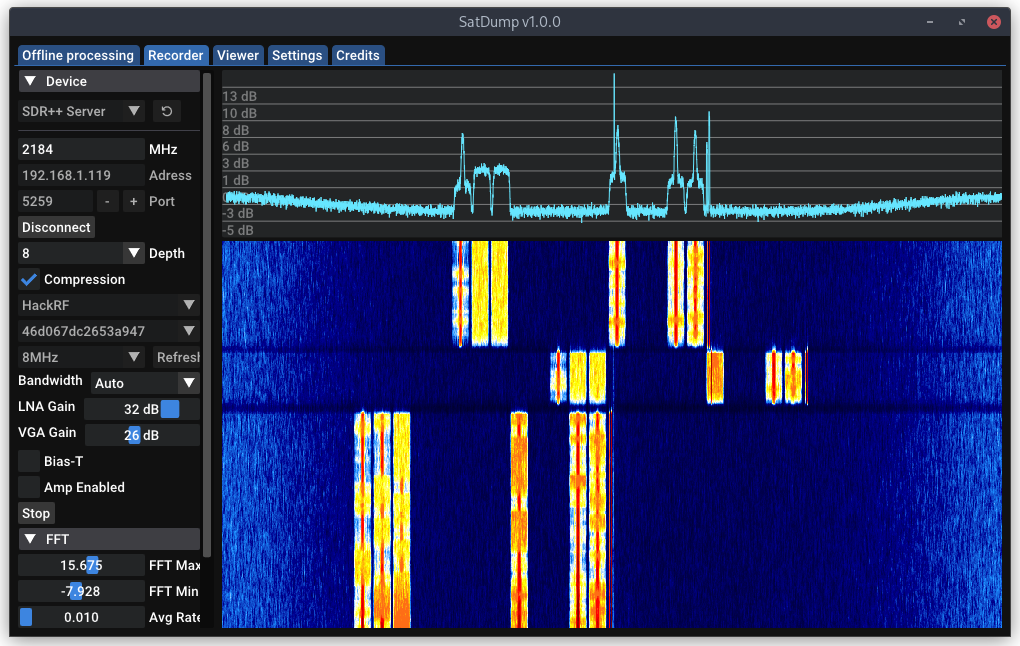
Task: Click the frequency field showing 2184
Action: 81,149
